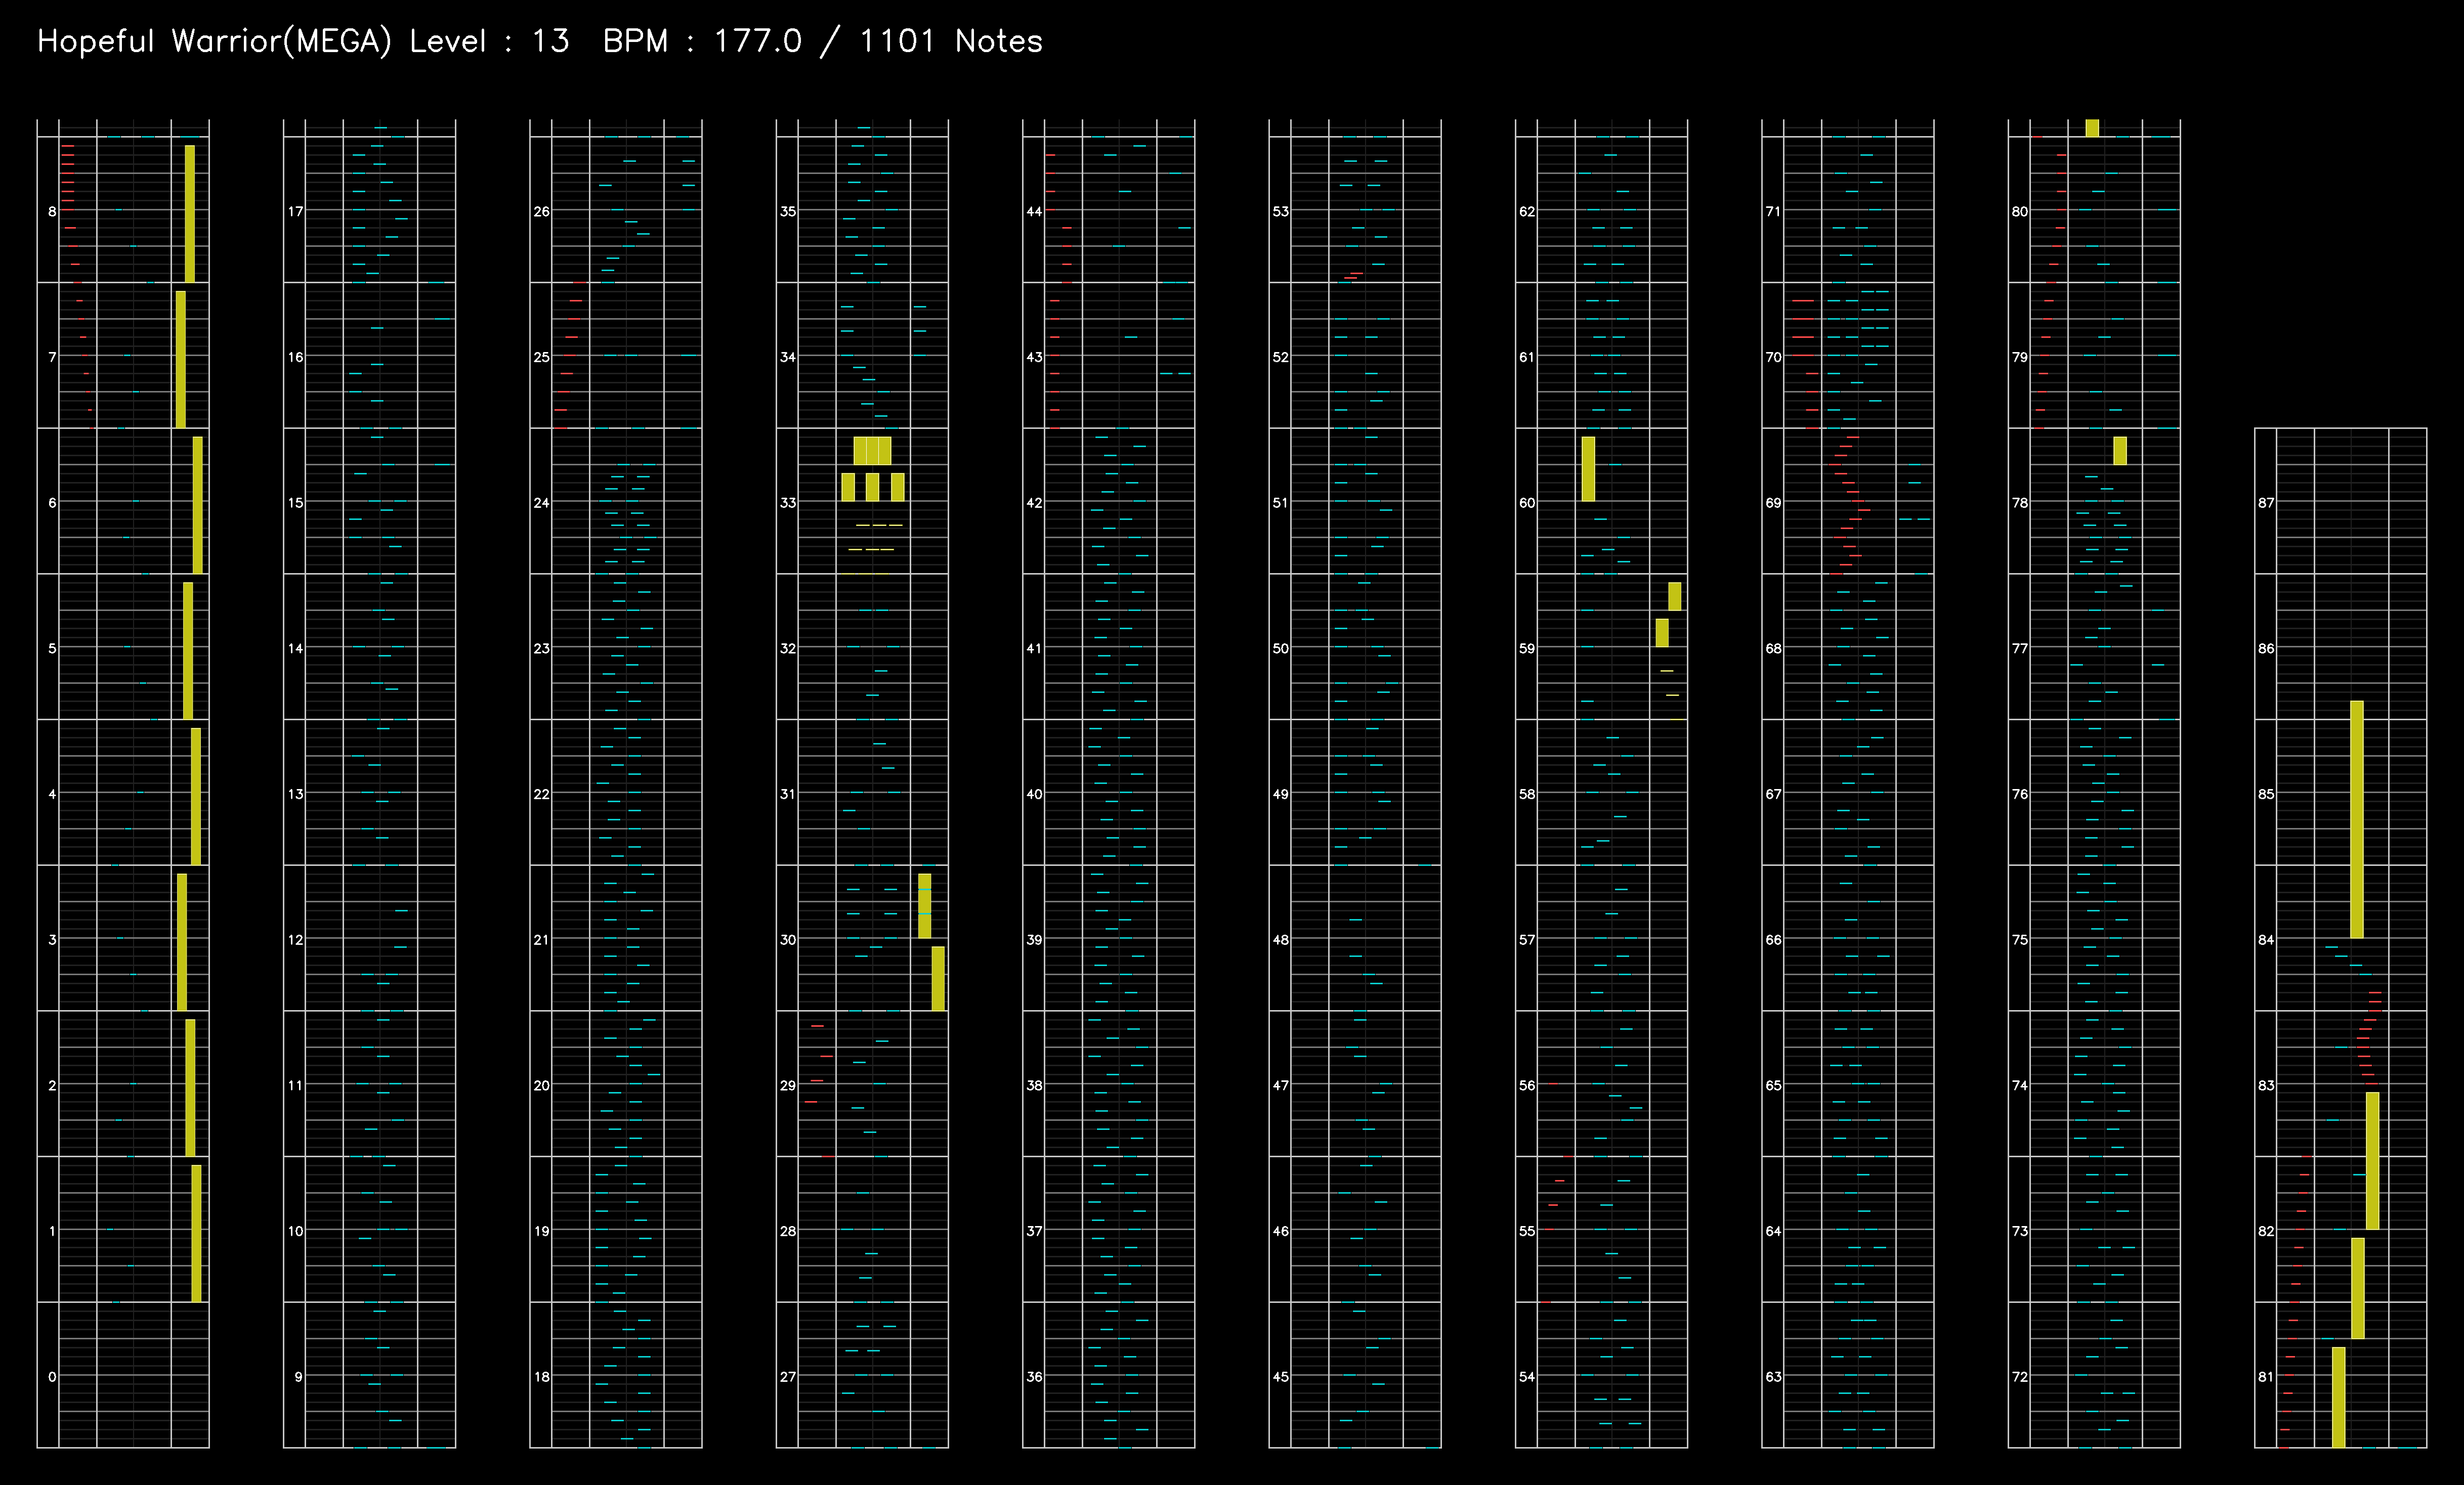Click measure number 83 label
The image size is (2464, 1485).
tap(2267, 1086)
